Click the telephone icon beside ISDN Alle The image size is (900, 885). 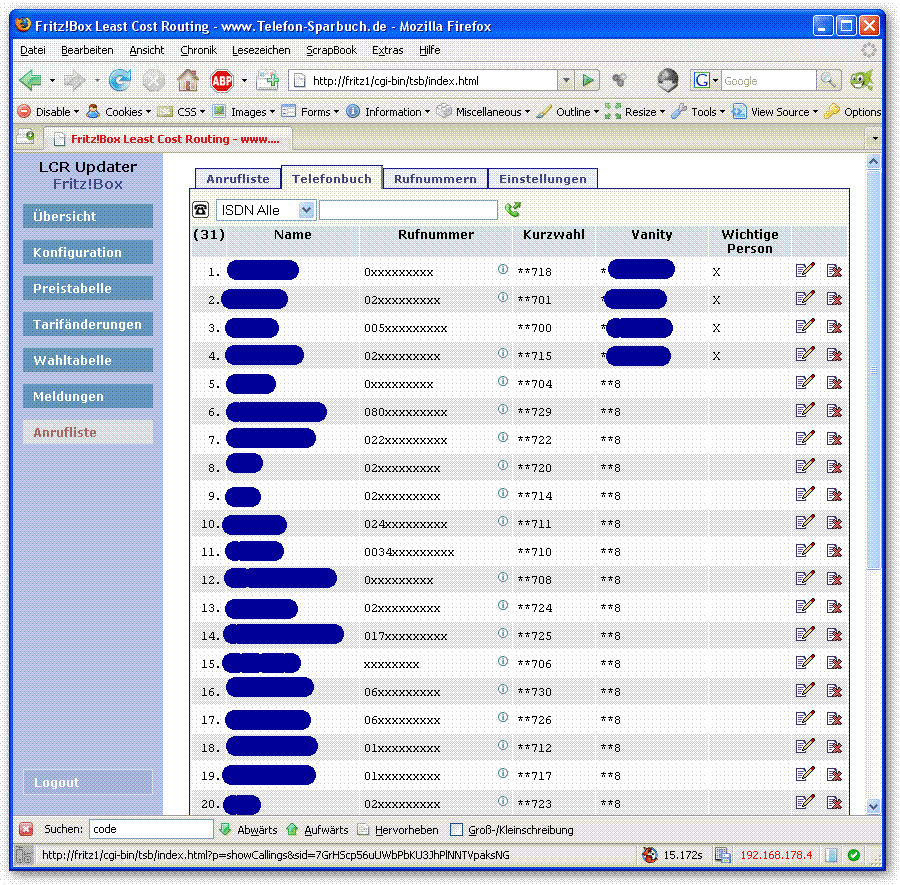(200, 209)
